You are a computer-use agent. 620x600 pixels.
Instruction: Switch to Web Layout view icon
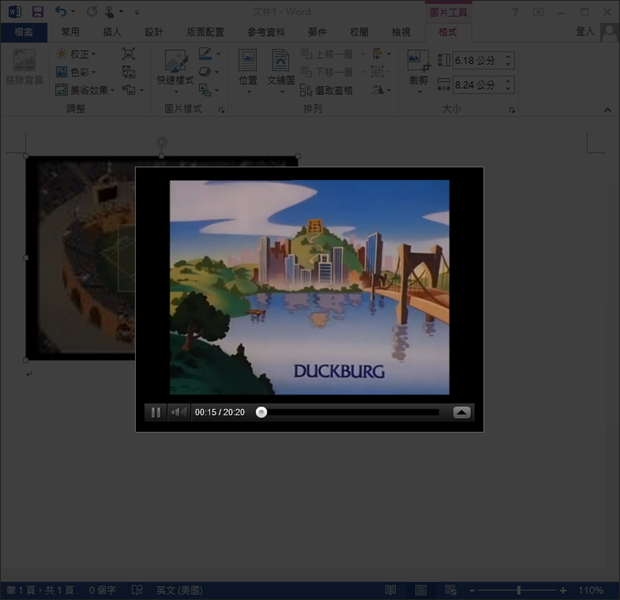click(451, 591)
